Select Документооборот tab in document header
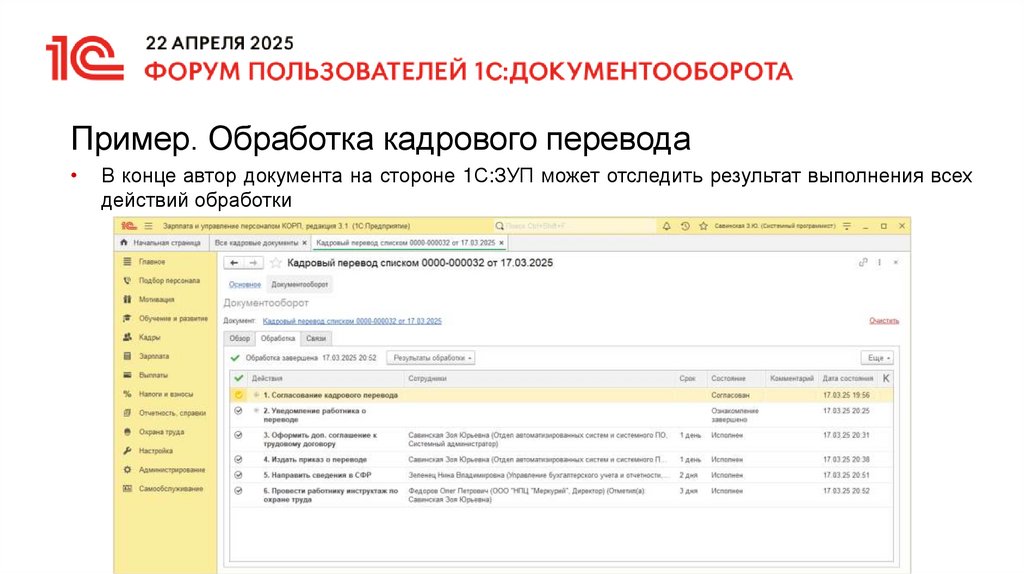 pos(299,284)
